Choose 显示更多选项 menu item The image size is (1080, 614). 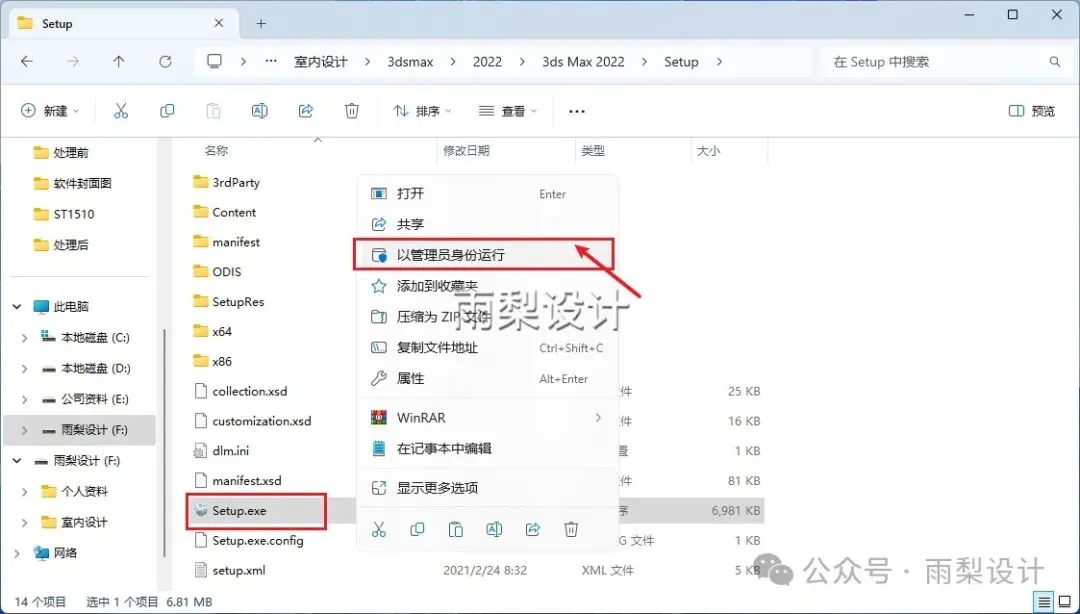pos(488,488)
